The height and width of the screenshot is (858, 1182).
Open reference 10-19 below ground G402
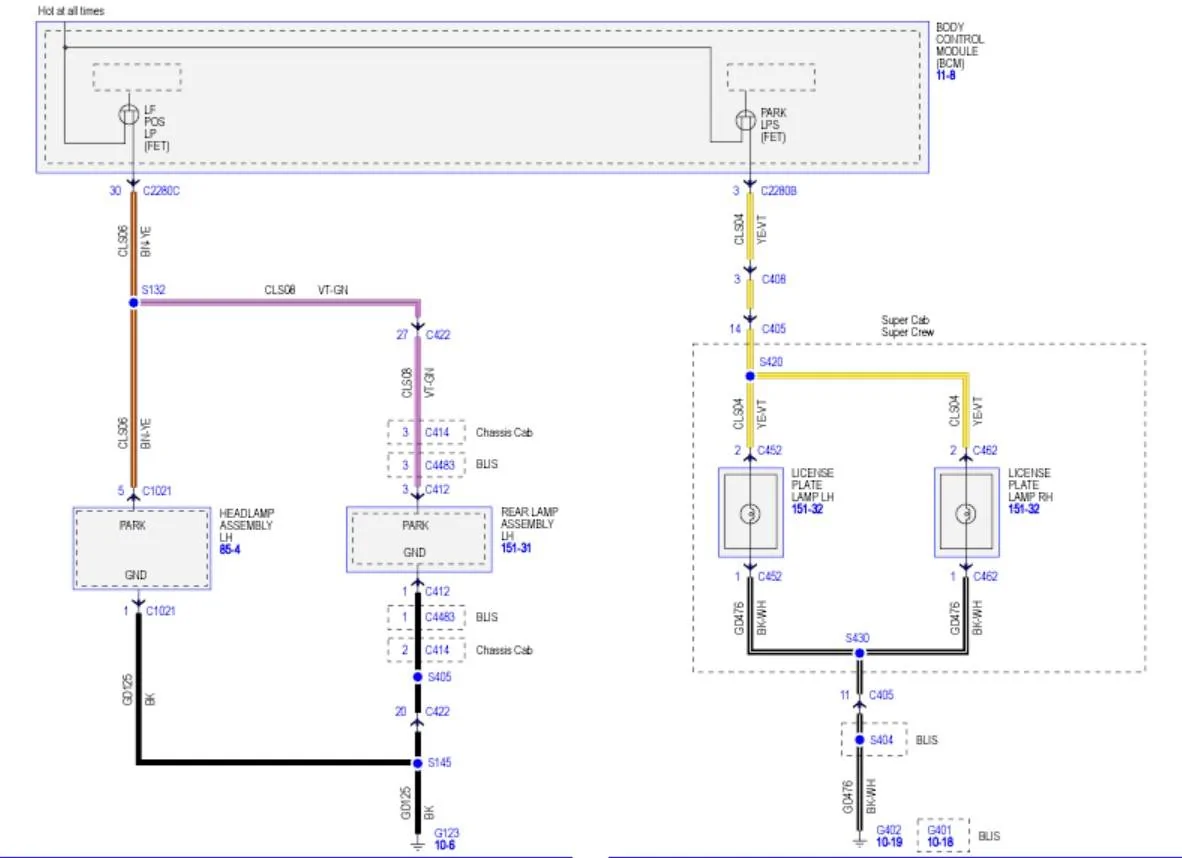pos(889,842)
